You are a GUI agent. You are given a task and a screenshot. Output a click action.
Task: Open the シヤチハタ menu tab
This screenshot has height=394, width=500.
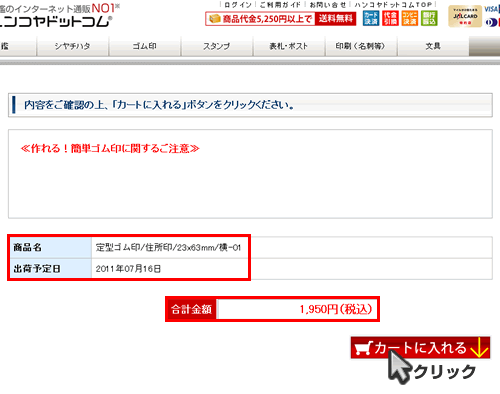pos(72,46)
